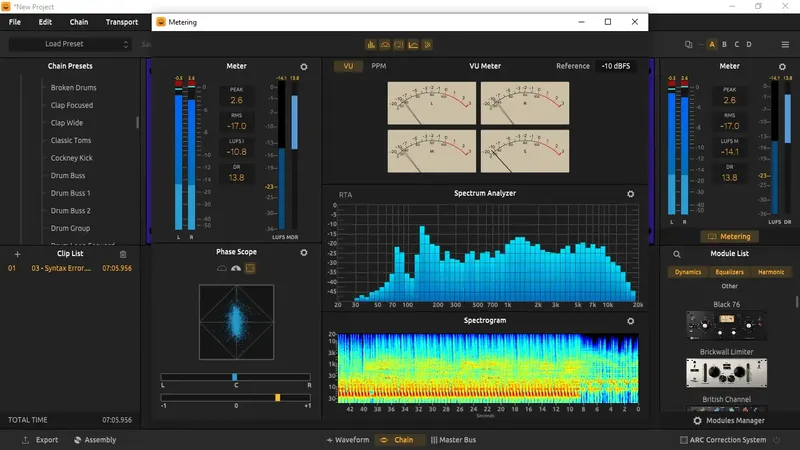The image size is (800, 450).
Task: Select the outlined half-circle phase scope mode
Action: 222,268
